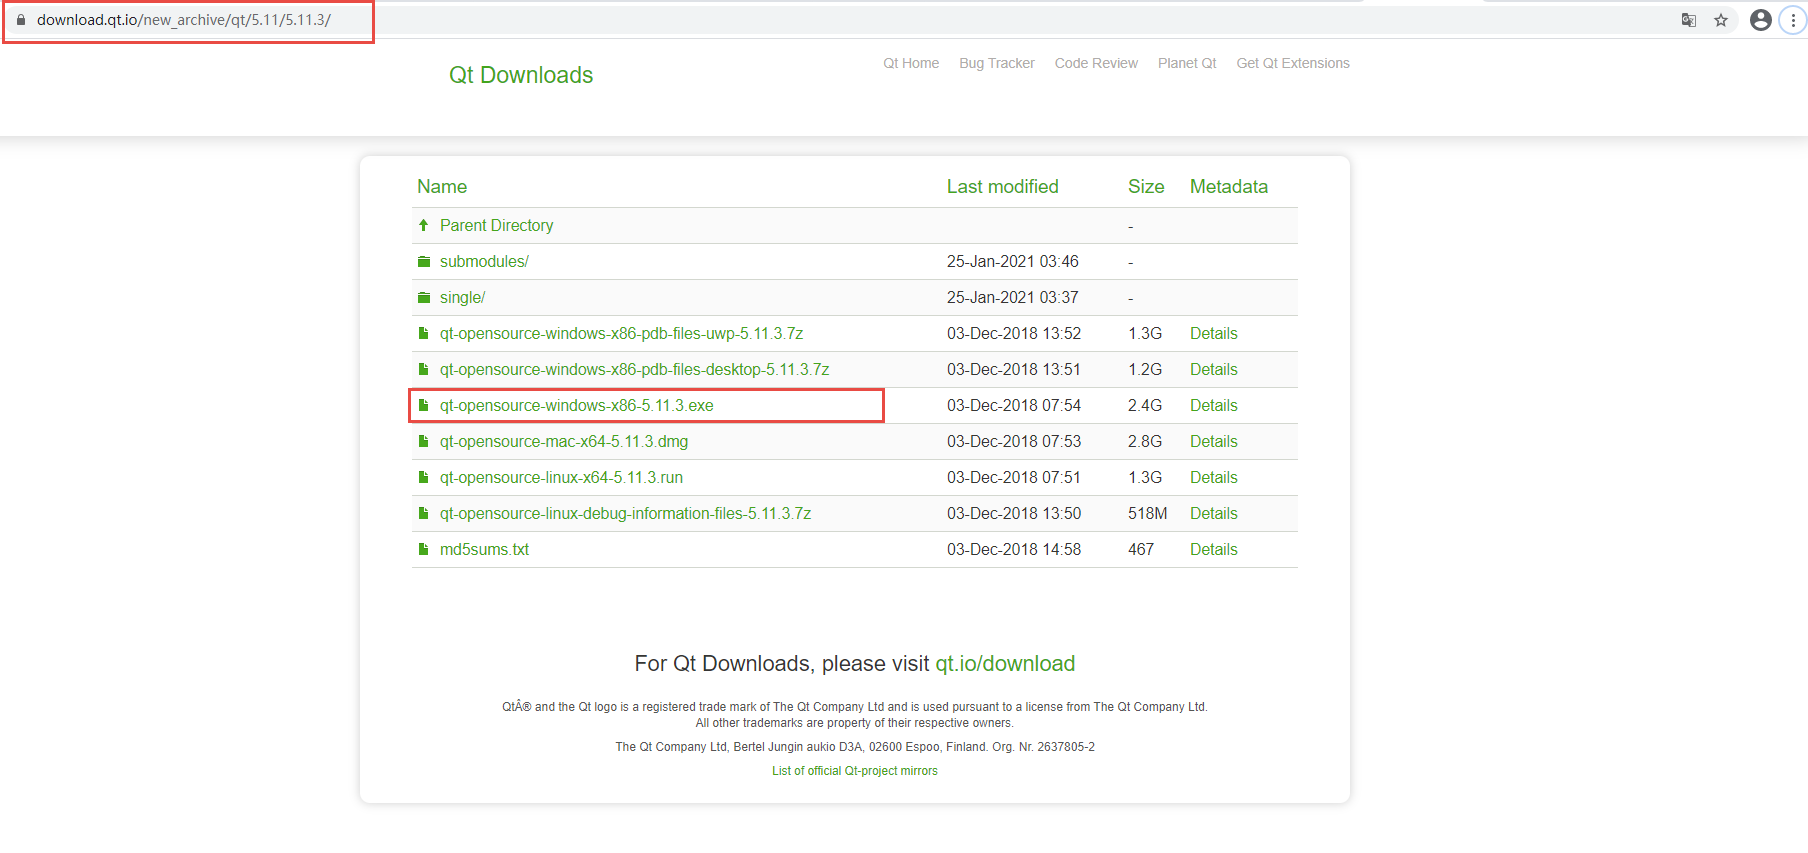The width and height of the screenshot is (1808, 853).
Task: Download qt-opensource-linux-debug-information-files-5.11.3.7z
Action: (x=625, y=514)
